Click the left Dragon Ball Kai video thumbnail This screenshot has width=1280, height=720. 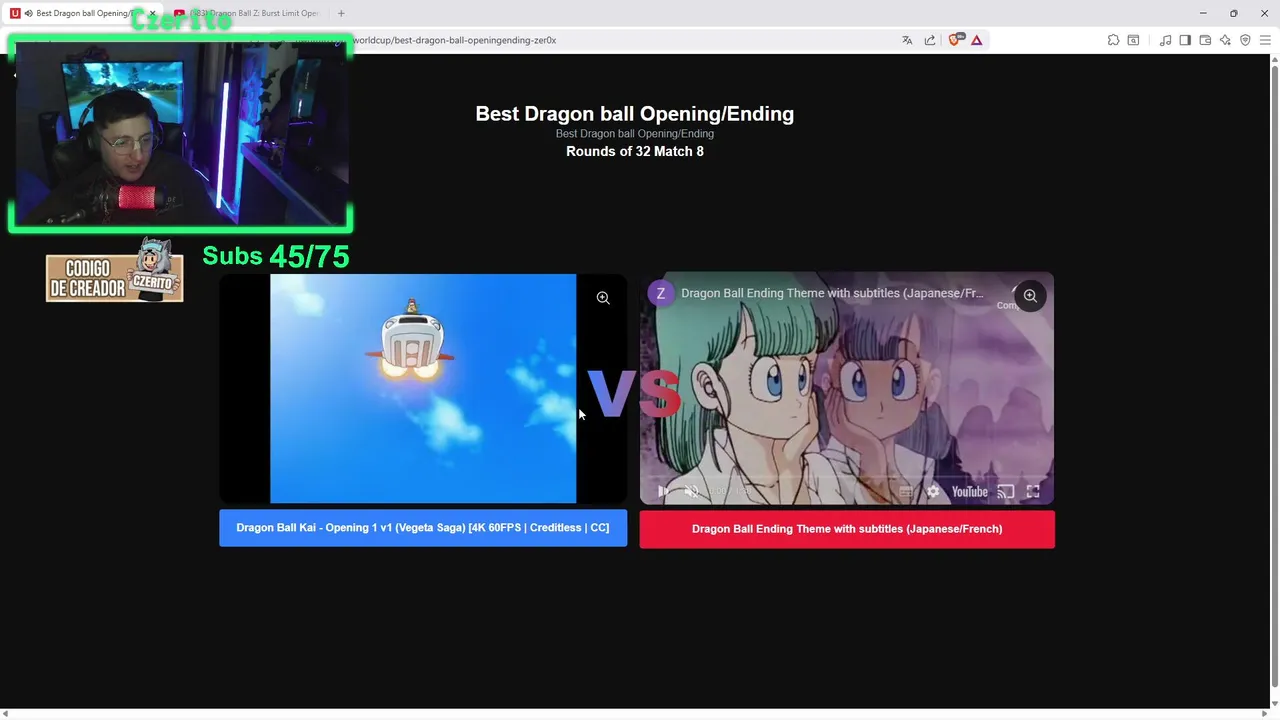[423, 388]
